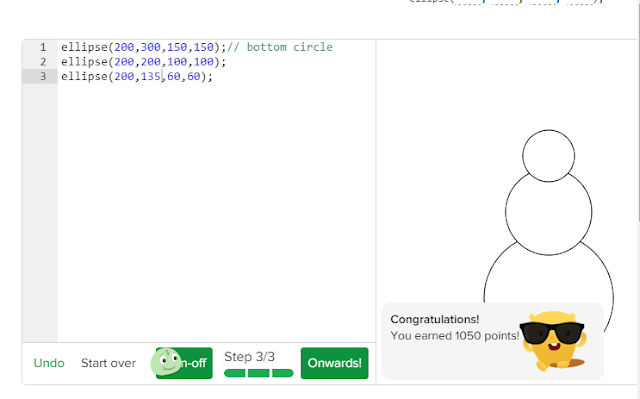Click the snowman's top head circle
Image resolution: width=640 pixels, height=399 pixels.
tap(549, 156)
